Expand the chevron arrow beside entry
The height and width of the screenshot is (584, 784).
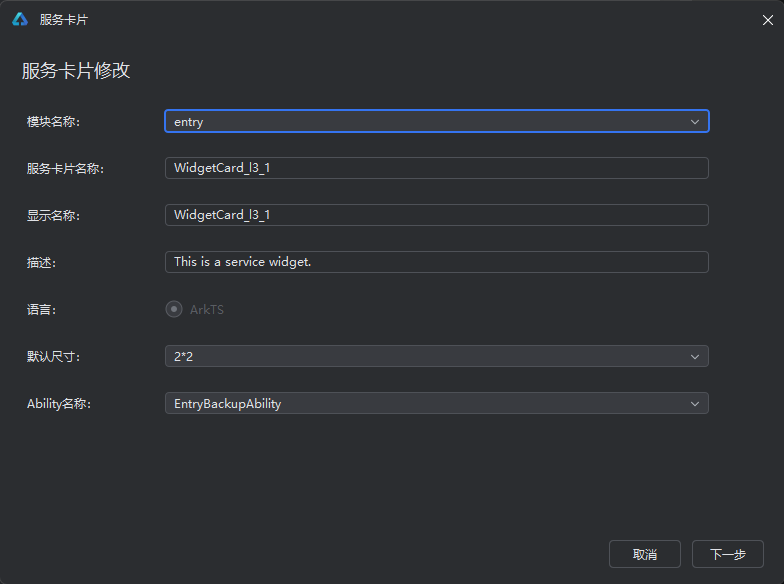click(694, 122)
